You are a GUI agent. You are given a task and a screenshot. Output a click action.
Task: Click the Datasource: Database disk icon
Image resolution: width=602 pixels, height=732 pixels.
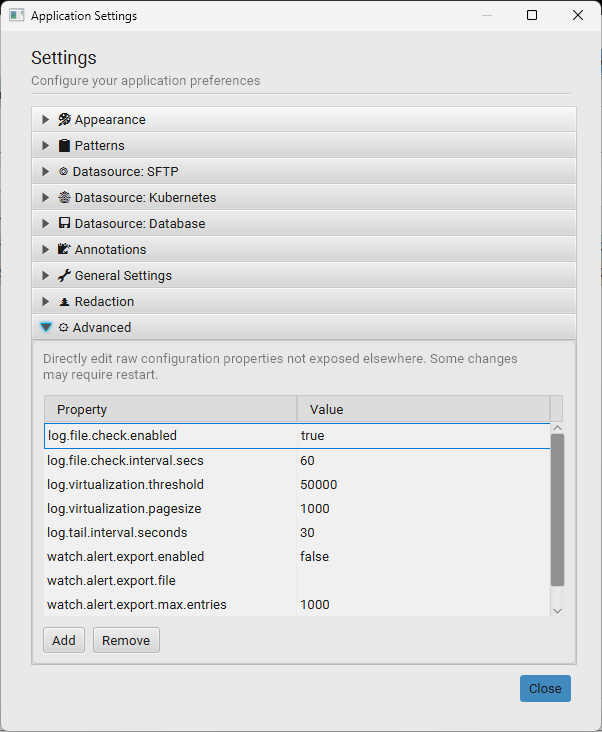pos(64,223)
